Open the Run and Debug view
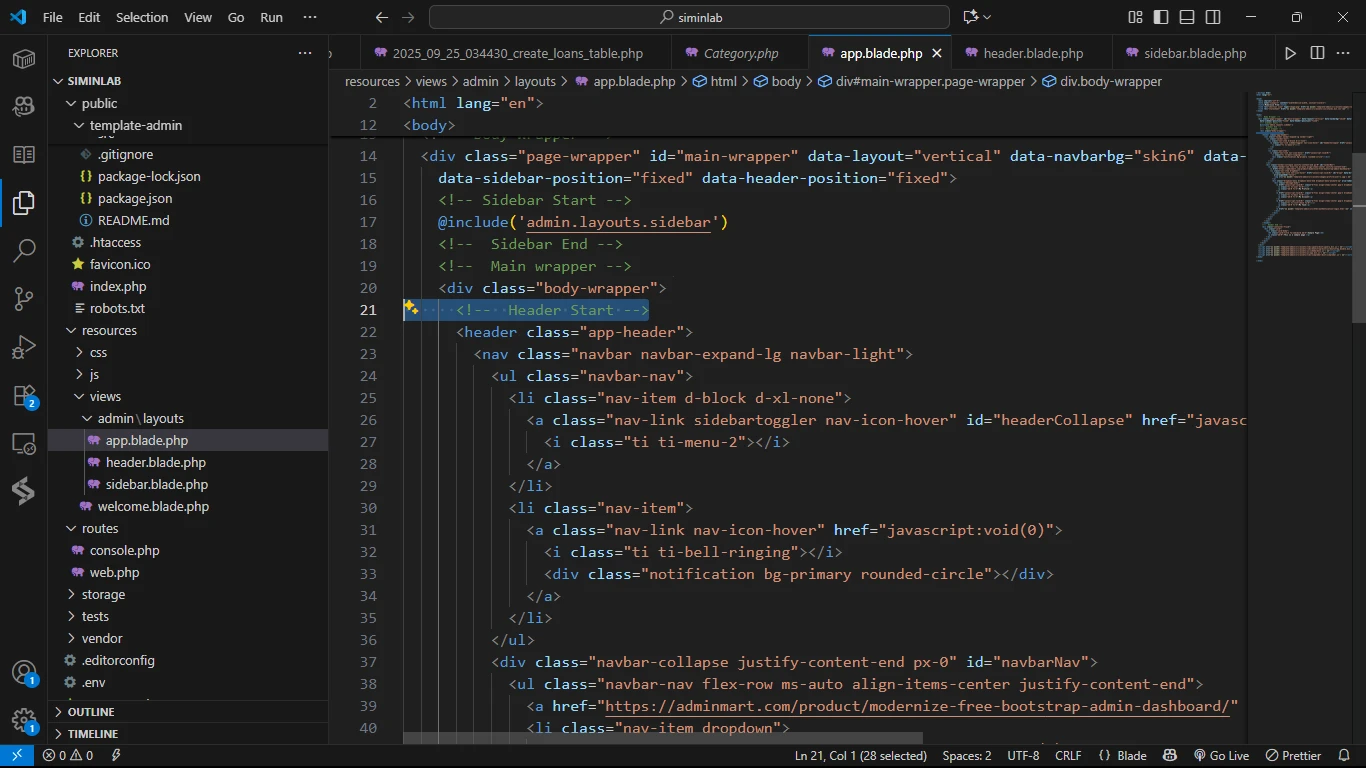This screenshot has width=1366, height=768. pos(24,347)
